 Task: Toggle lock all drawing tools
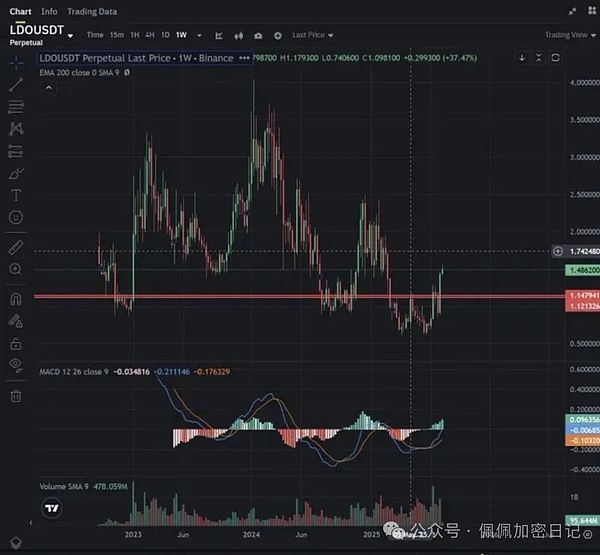click(15, 343)
